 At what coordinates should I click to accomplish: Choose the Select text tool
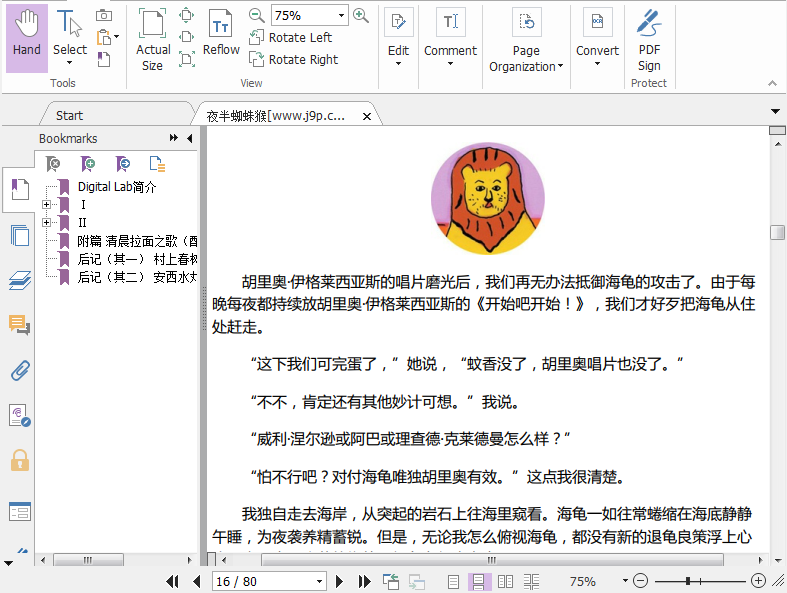[x=70, y=38]
